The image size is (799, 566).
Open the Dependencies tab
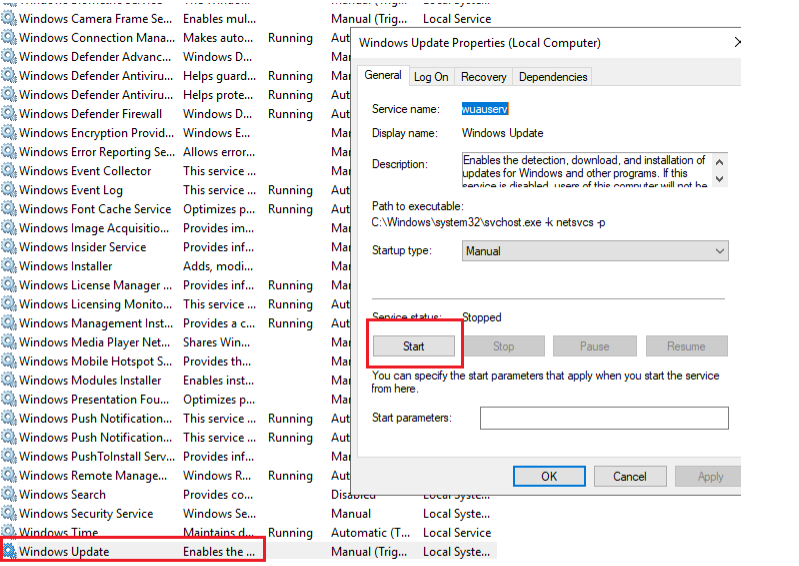point(553,77)
